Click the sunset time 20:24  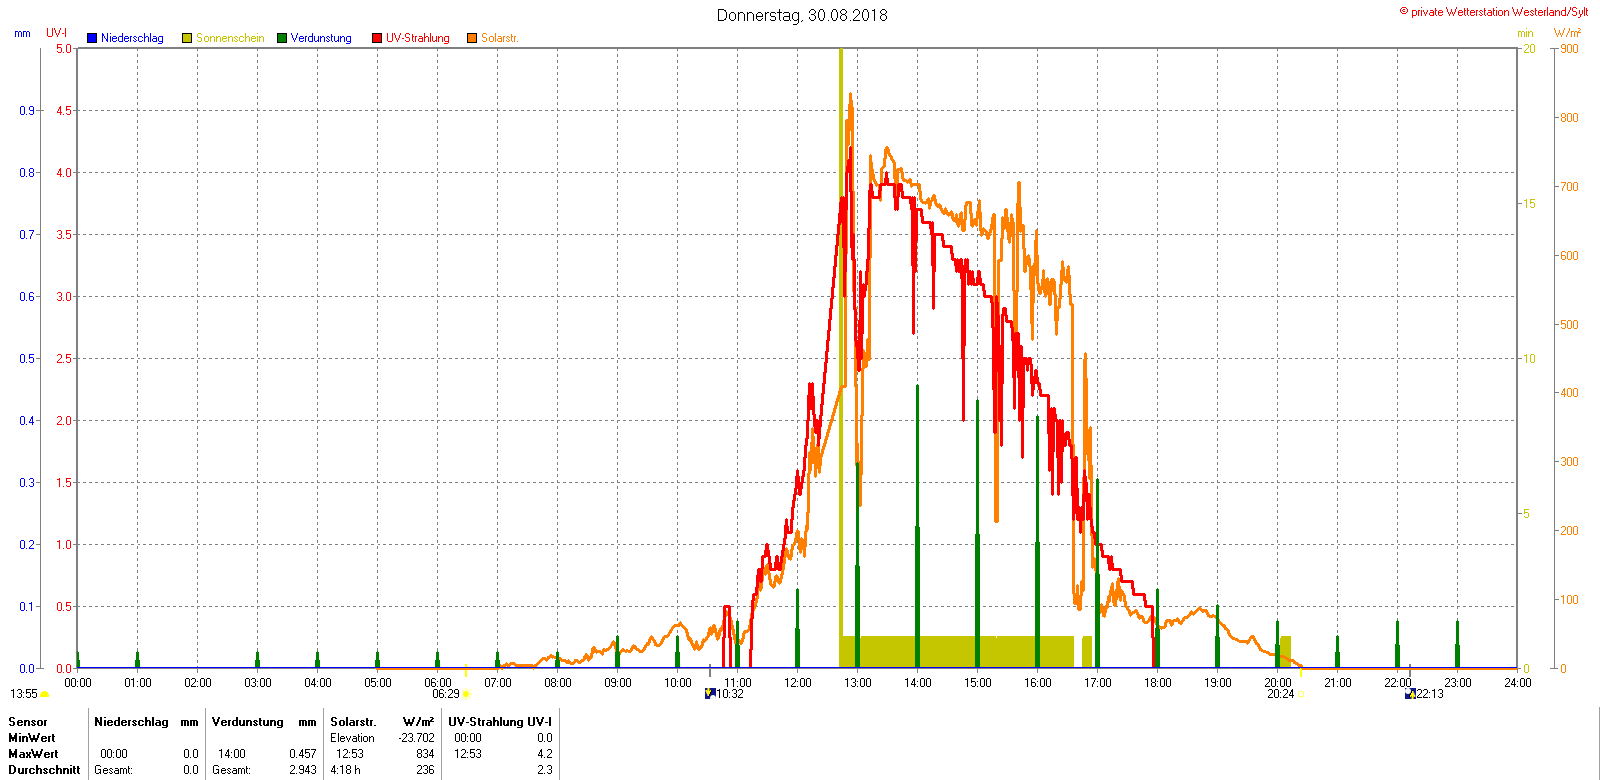pos(1281,694)
